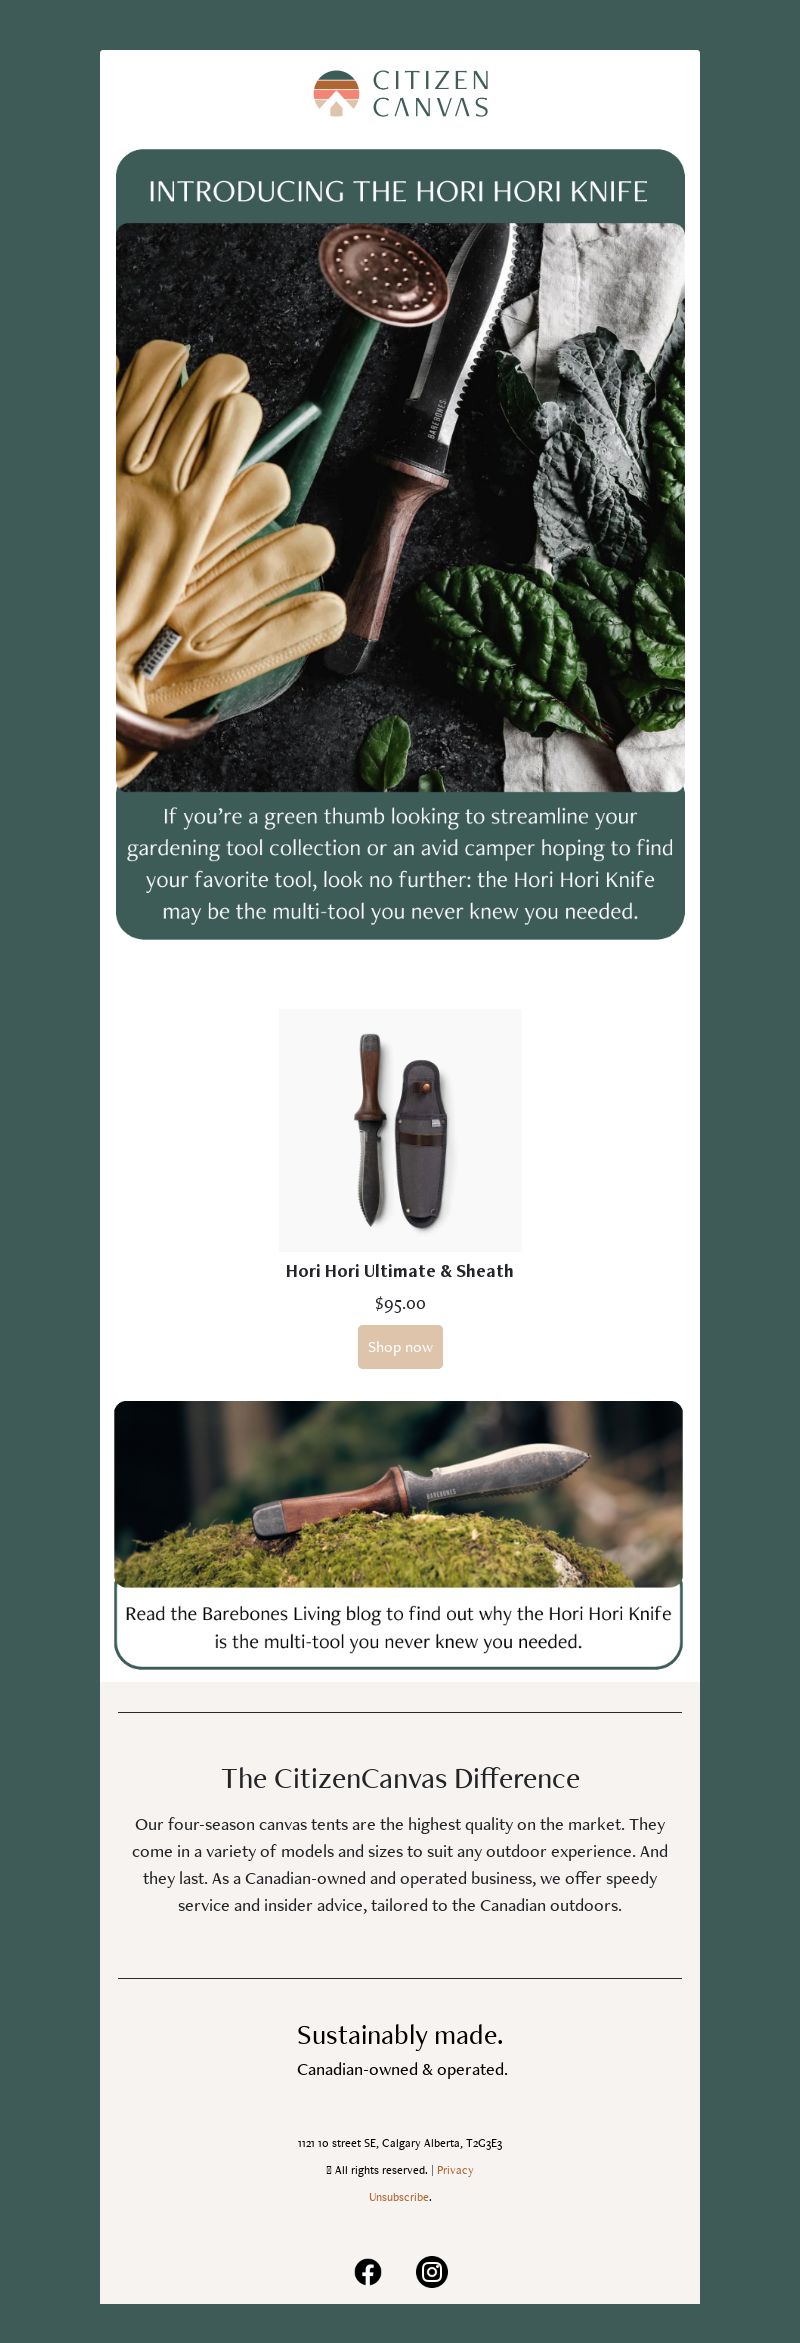Click the Shop now button

[400, 1347]
